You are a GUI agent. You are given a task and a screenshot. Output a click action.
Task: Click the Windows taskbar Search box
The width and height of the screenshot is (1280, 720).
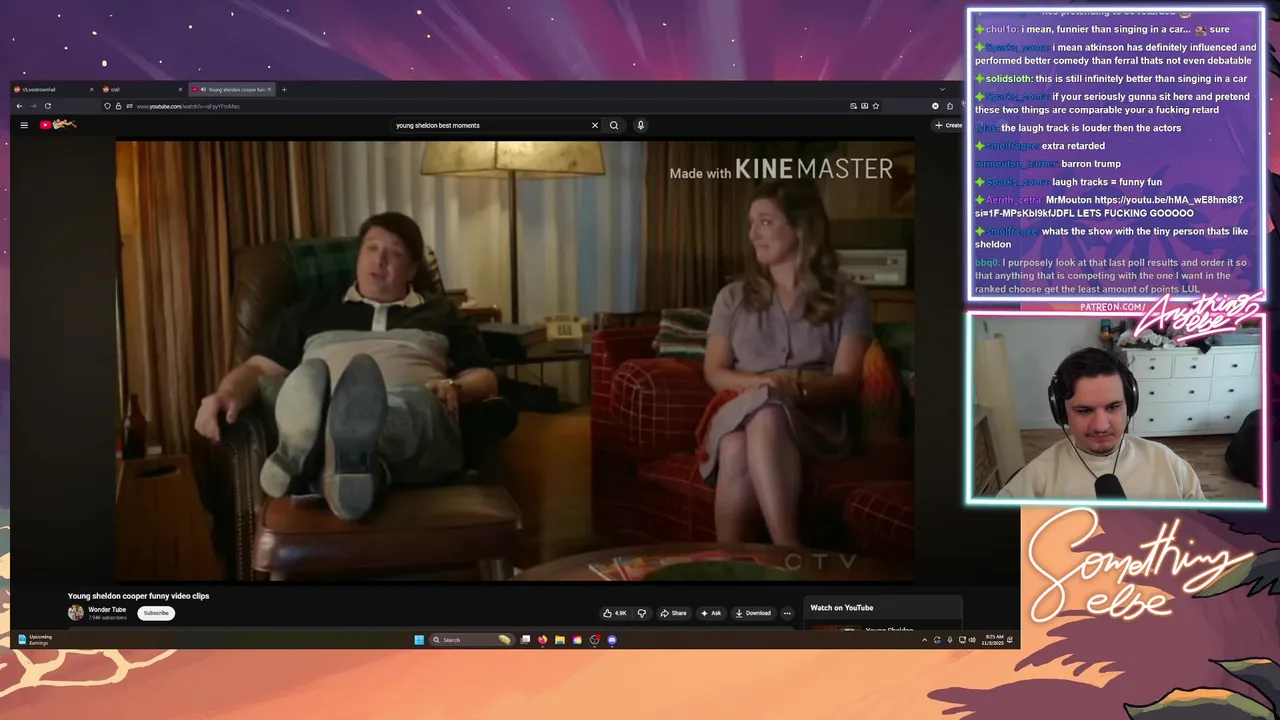pyautogui.click(x=470, y=640)
